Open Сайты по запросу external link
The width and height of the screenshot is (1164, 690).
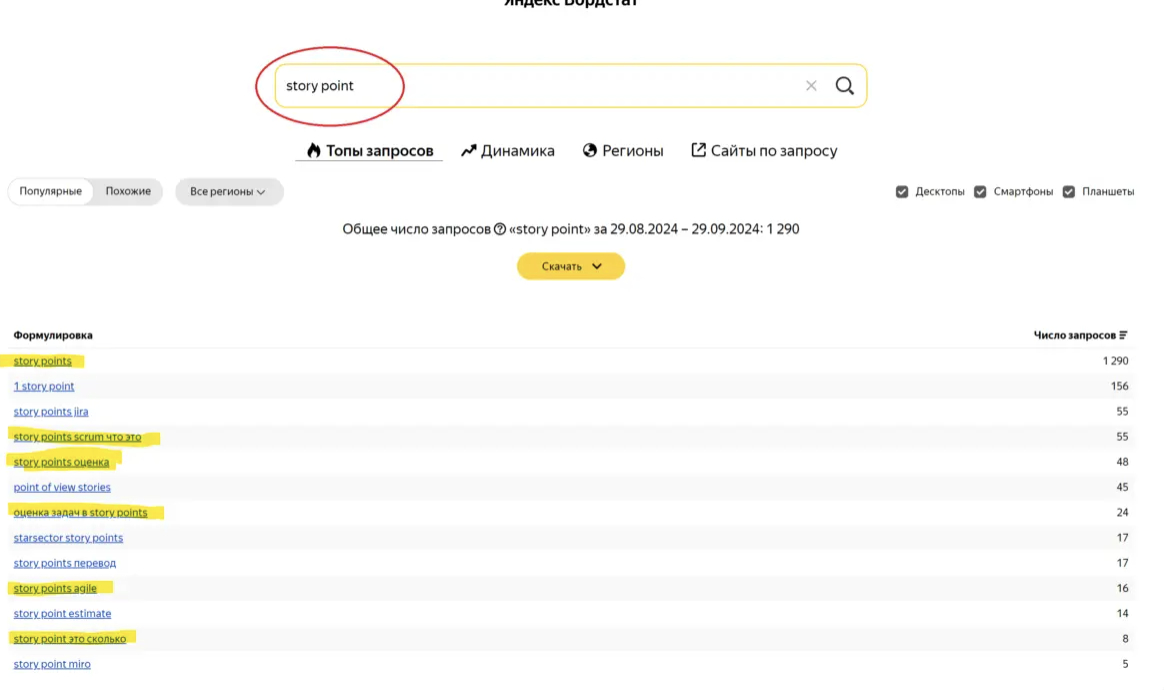[x=764, y=151]
